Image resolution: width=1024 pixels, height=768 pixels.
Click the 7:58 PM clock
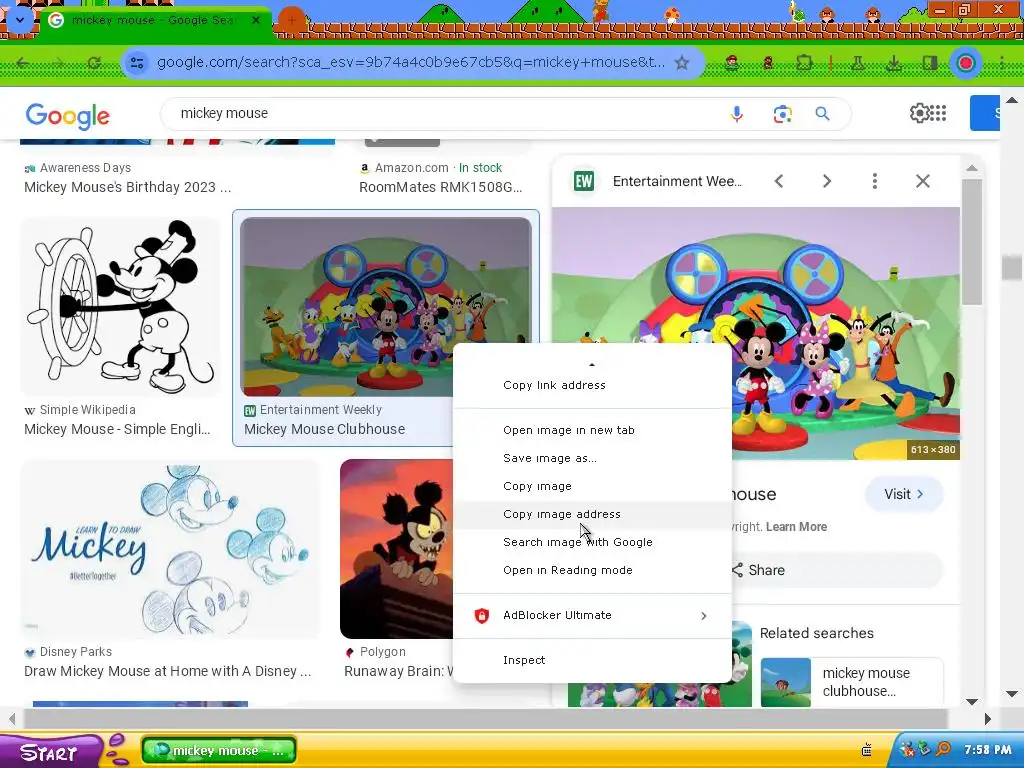click(987, 750)
